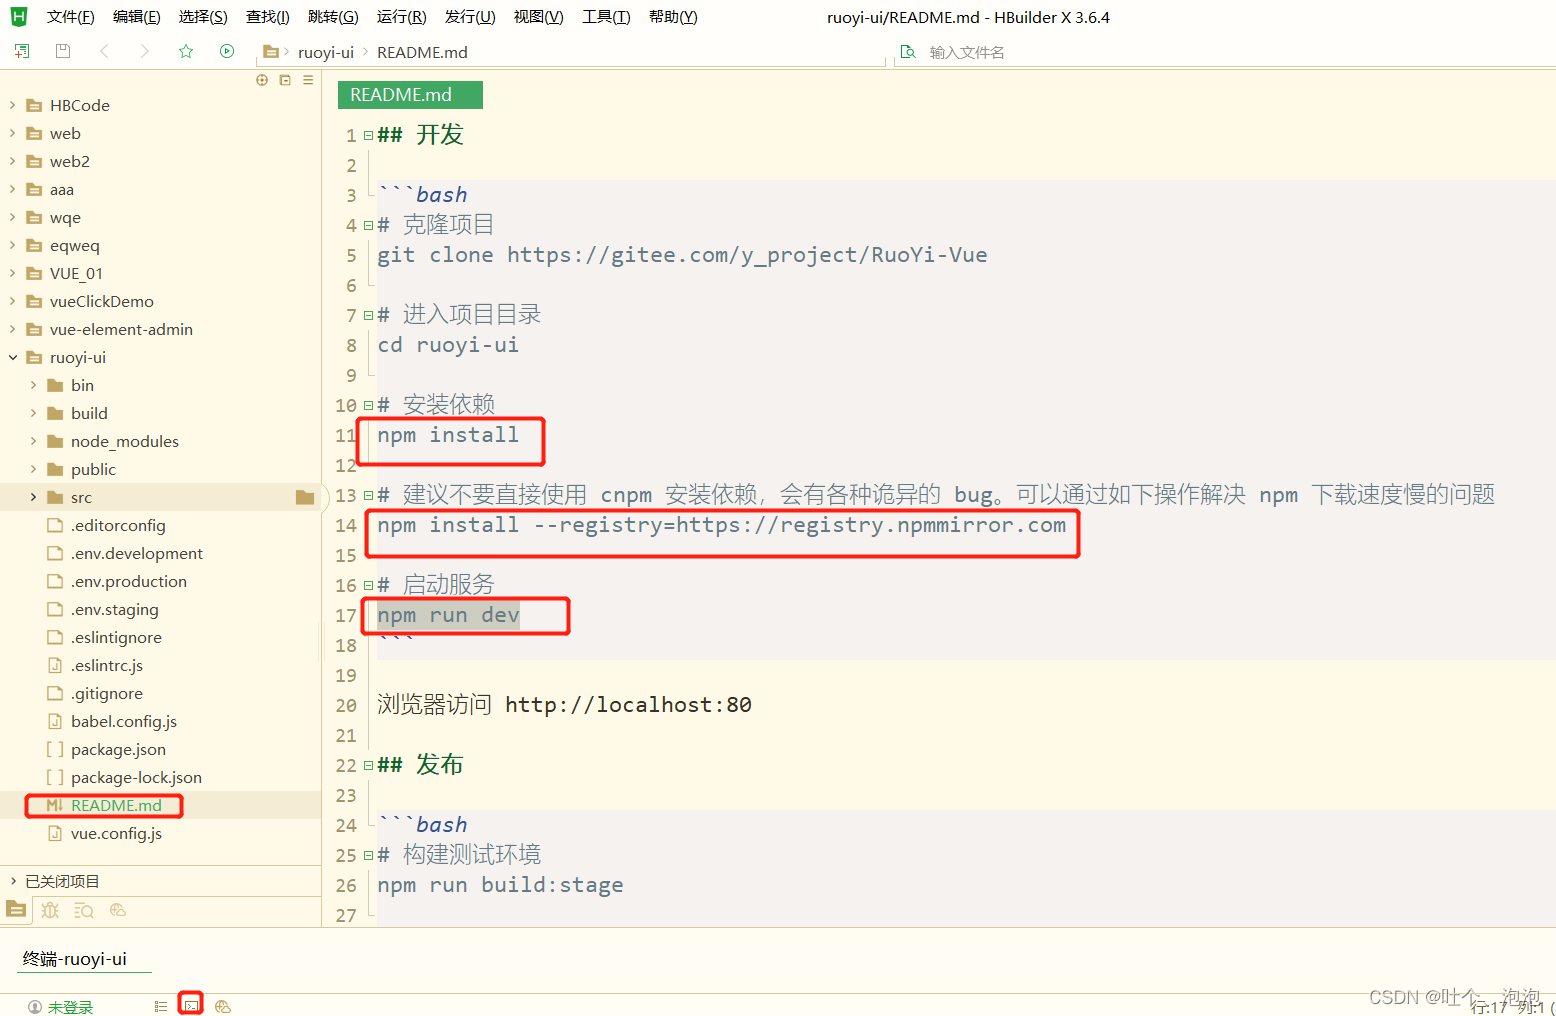This screenshot has width=1556, height=1016.
Task: Collapse the ruoyi-ui project folder
Action: [13, 357]
